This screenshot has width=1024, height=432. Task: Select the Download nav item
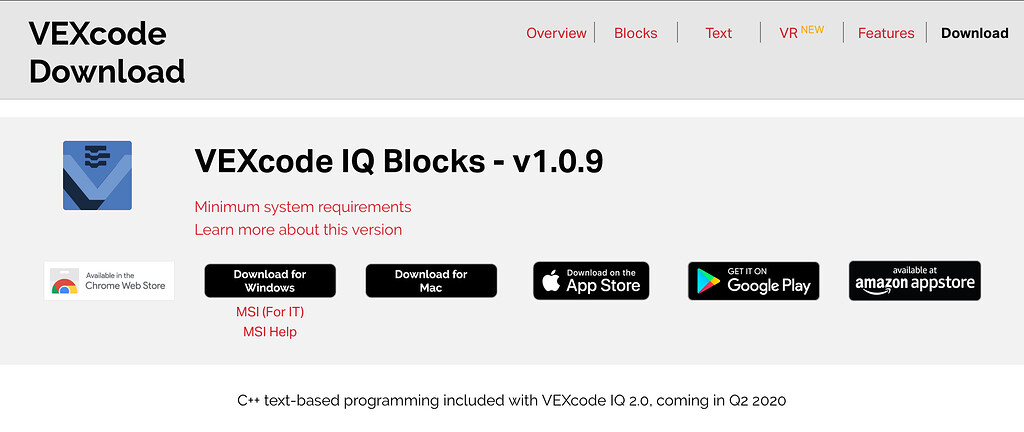pyautogui.click(x=974, y=33)
